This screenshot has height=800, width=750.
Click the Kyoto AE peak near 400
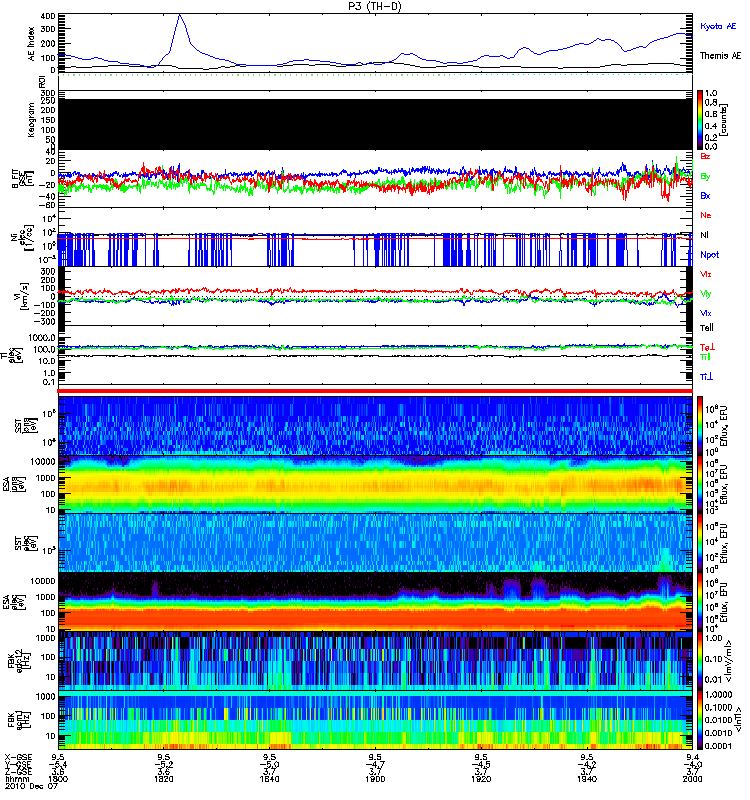(179, 16)
